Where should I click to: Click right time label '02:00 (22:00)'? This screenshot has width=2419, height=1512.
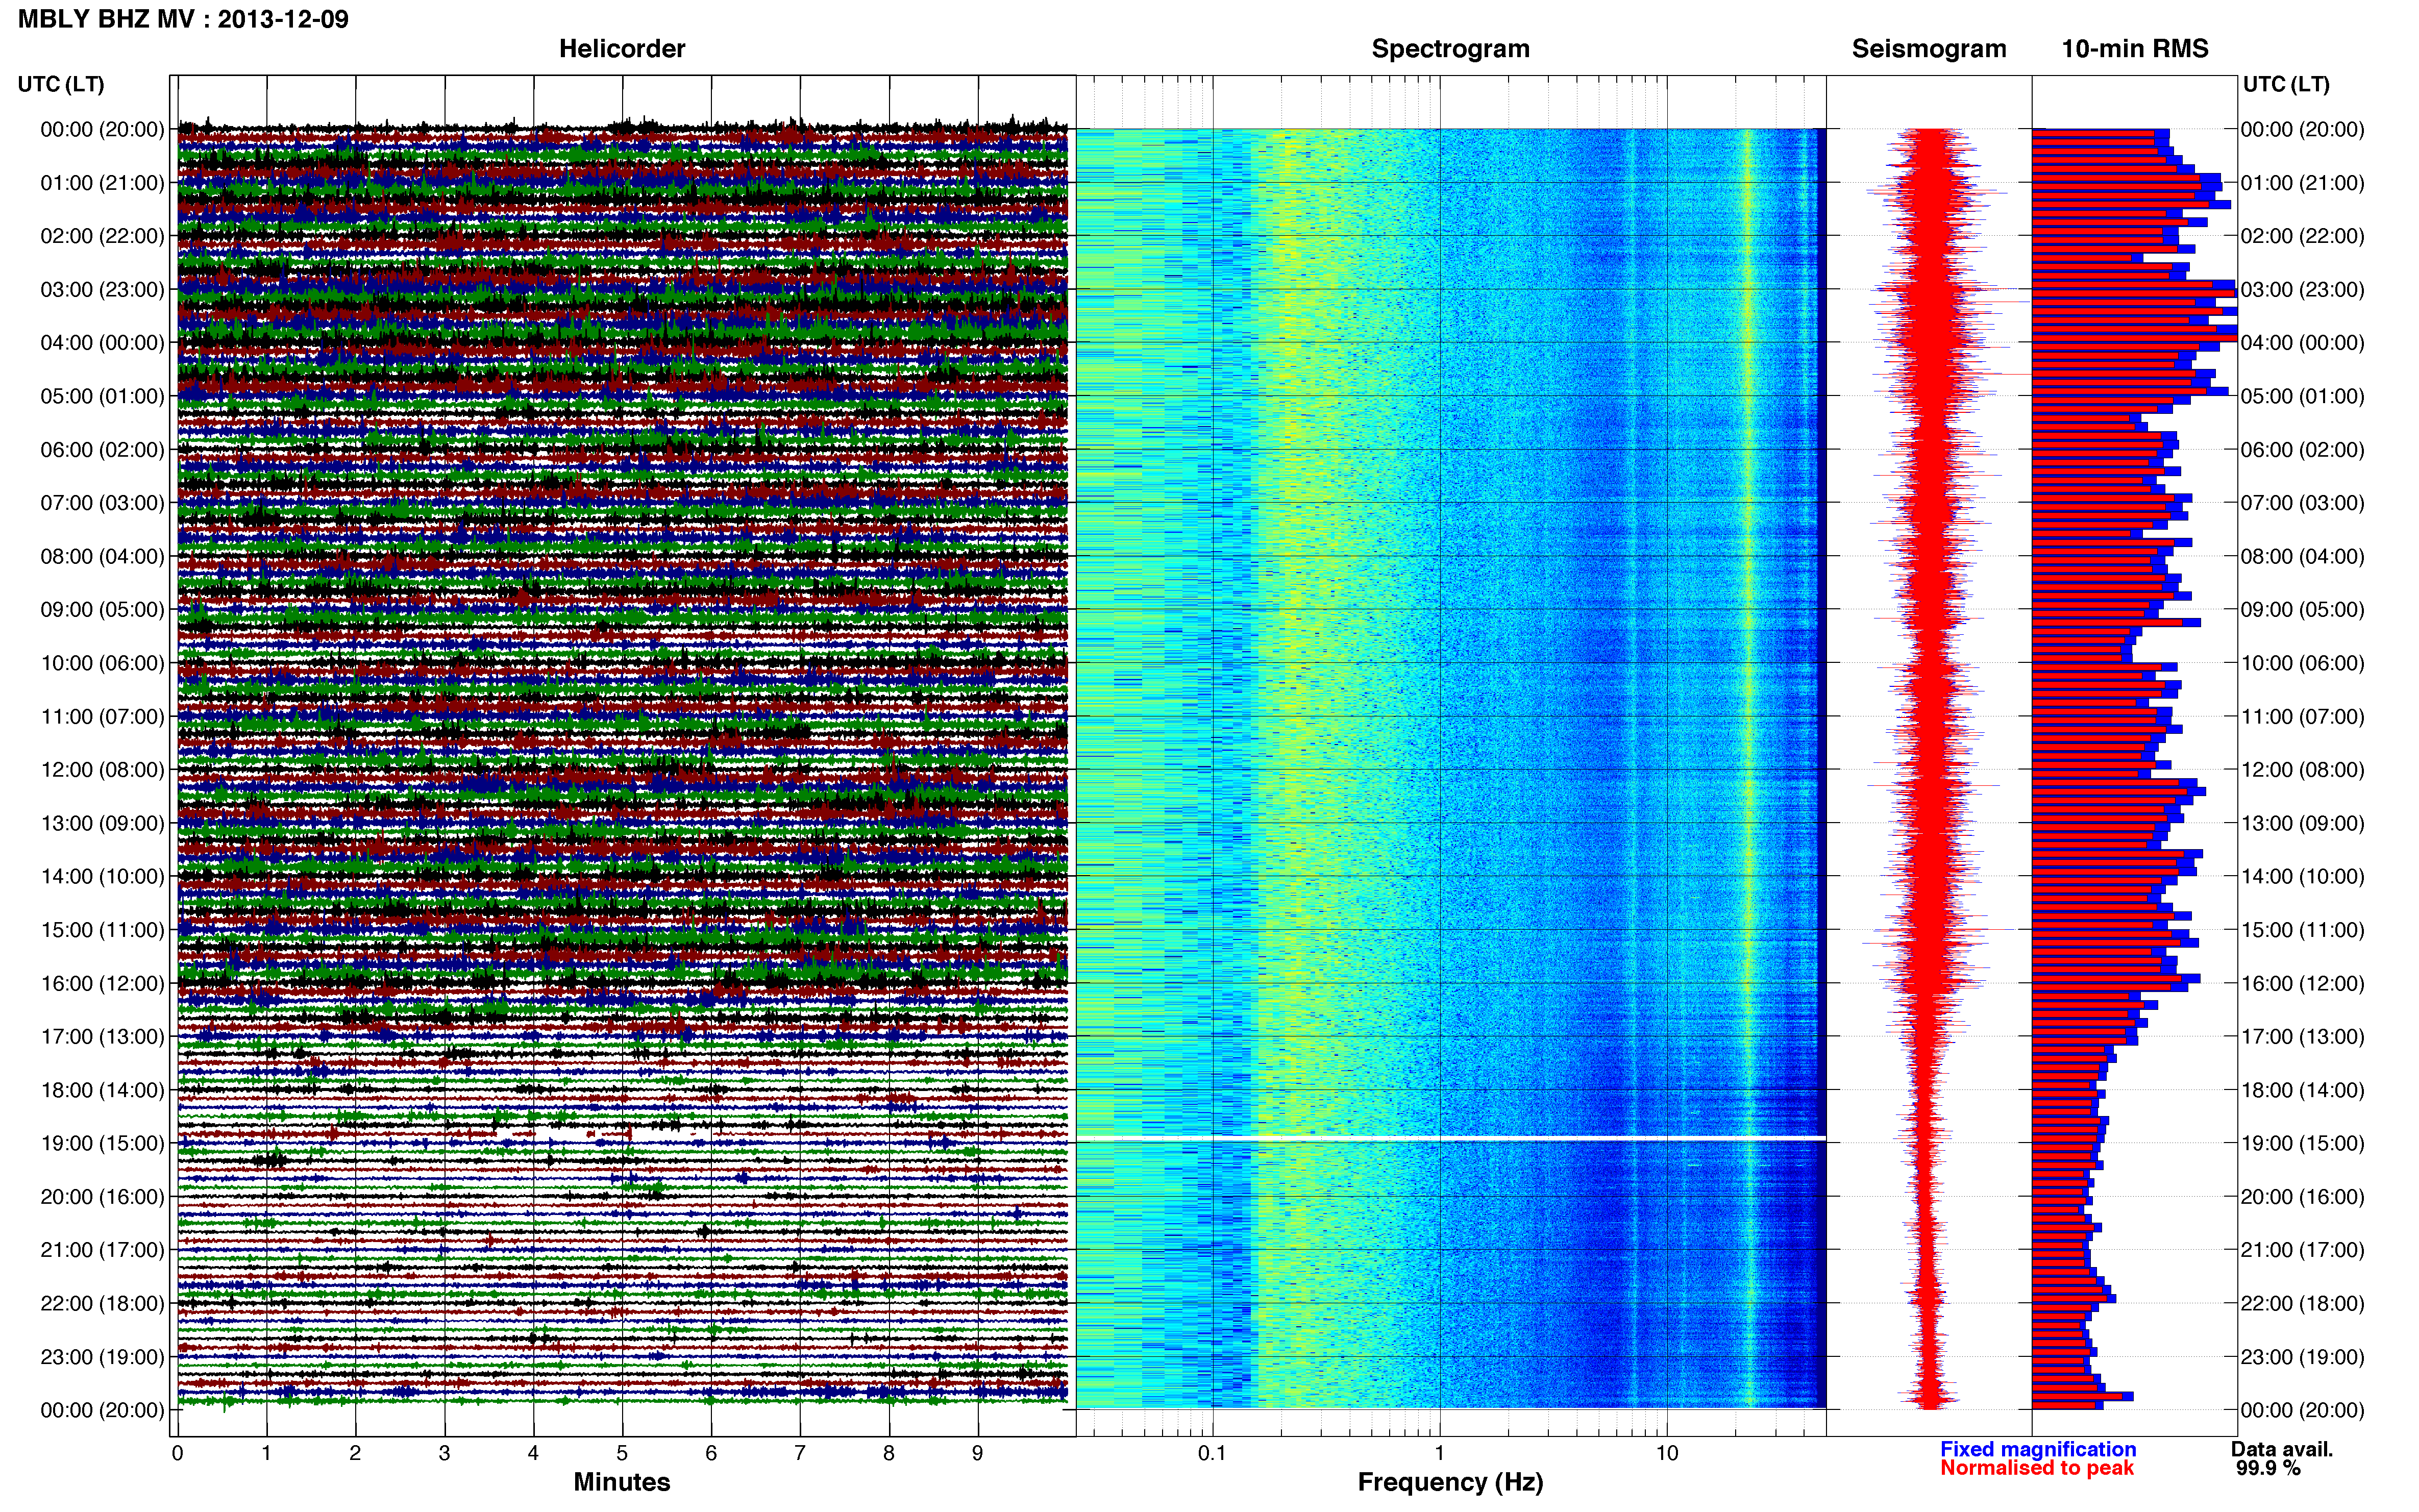2302,236
